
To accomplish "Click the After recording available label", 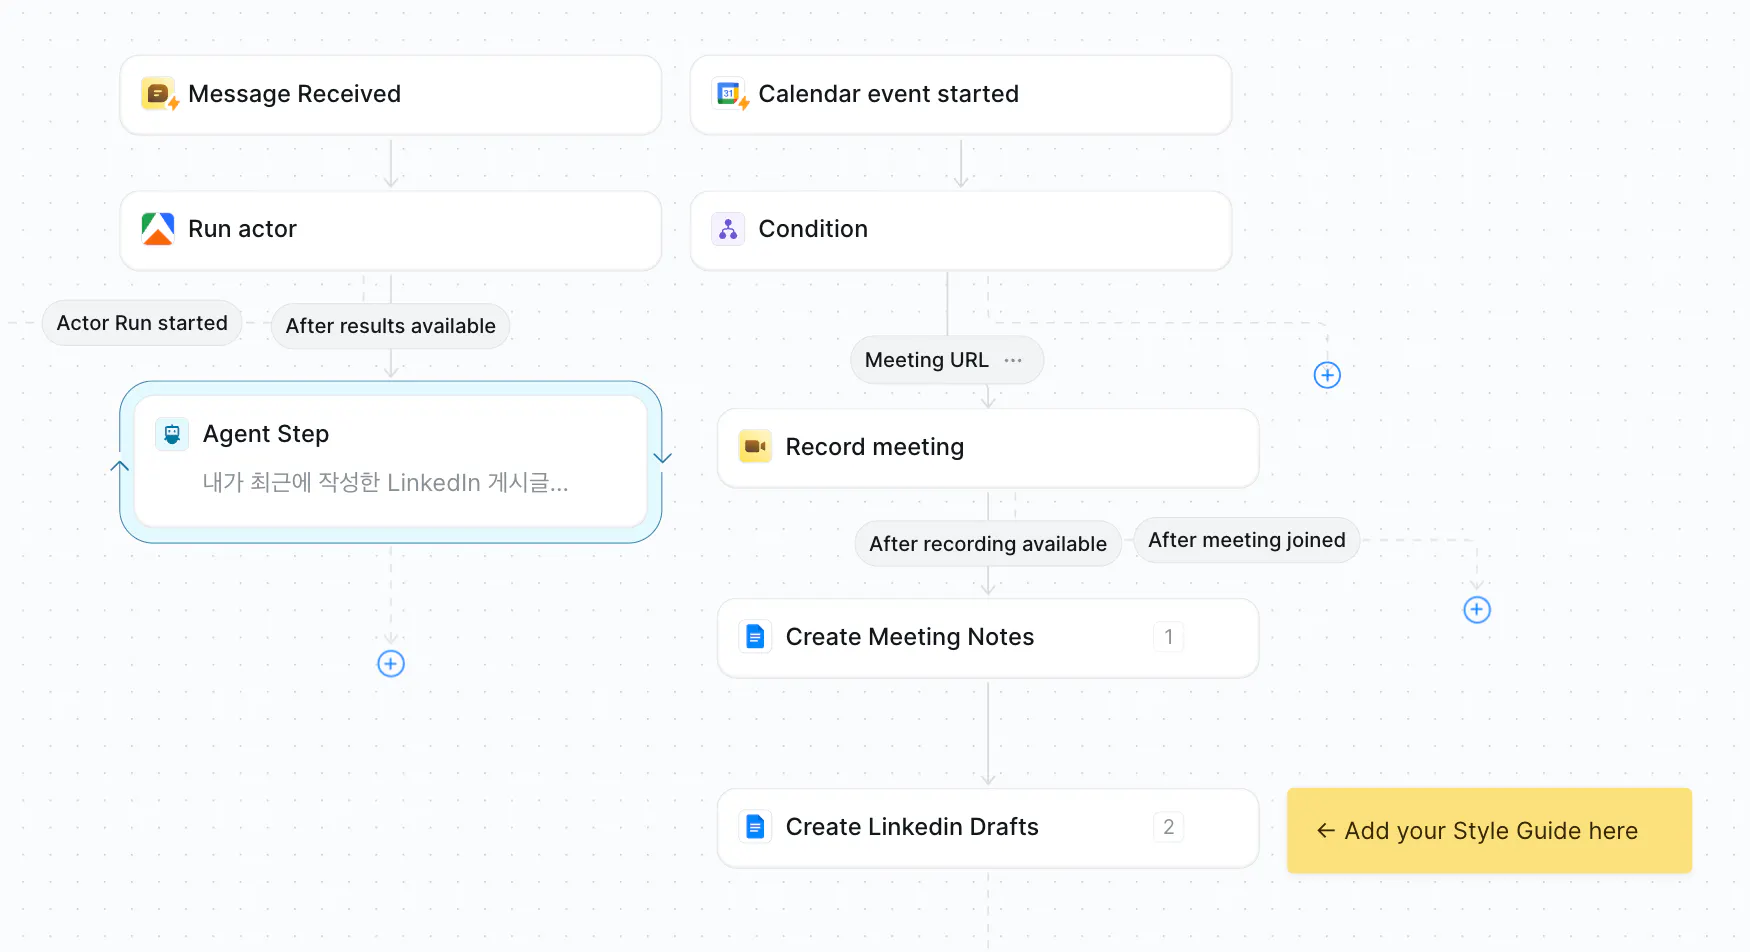I will pyautogui.click(x=987, y=544).
